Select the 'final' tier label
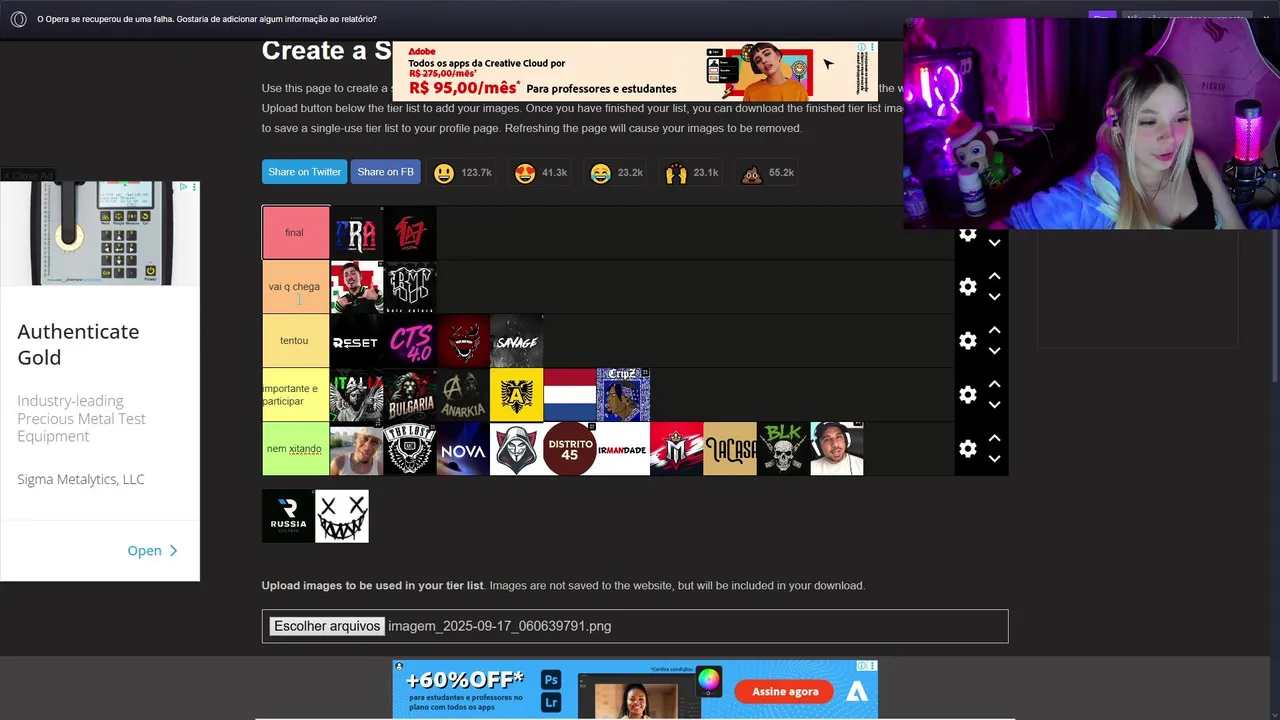1280x720 pixels. (x=295, y=233)
